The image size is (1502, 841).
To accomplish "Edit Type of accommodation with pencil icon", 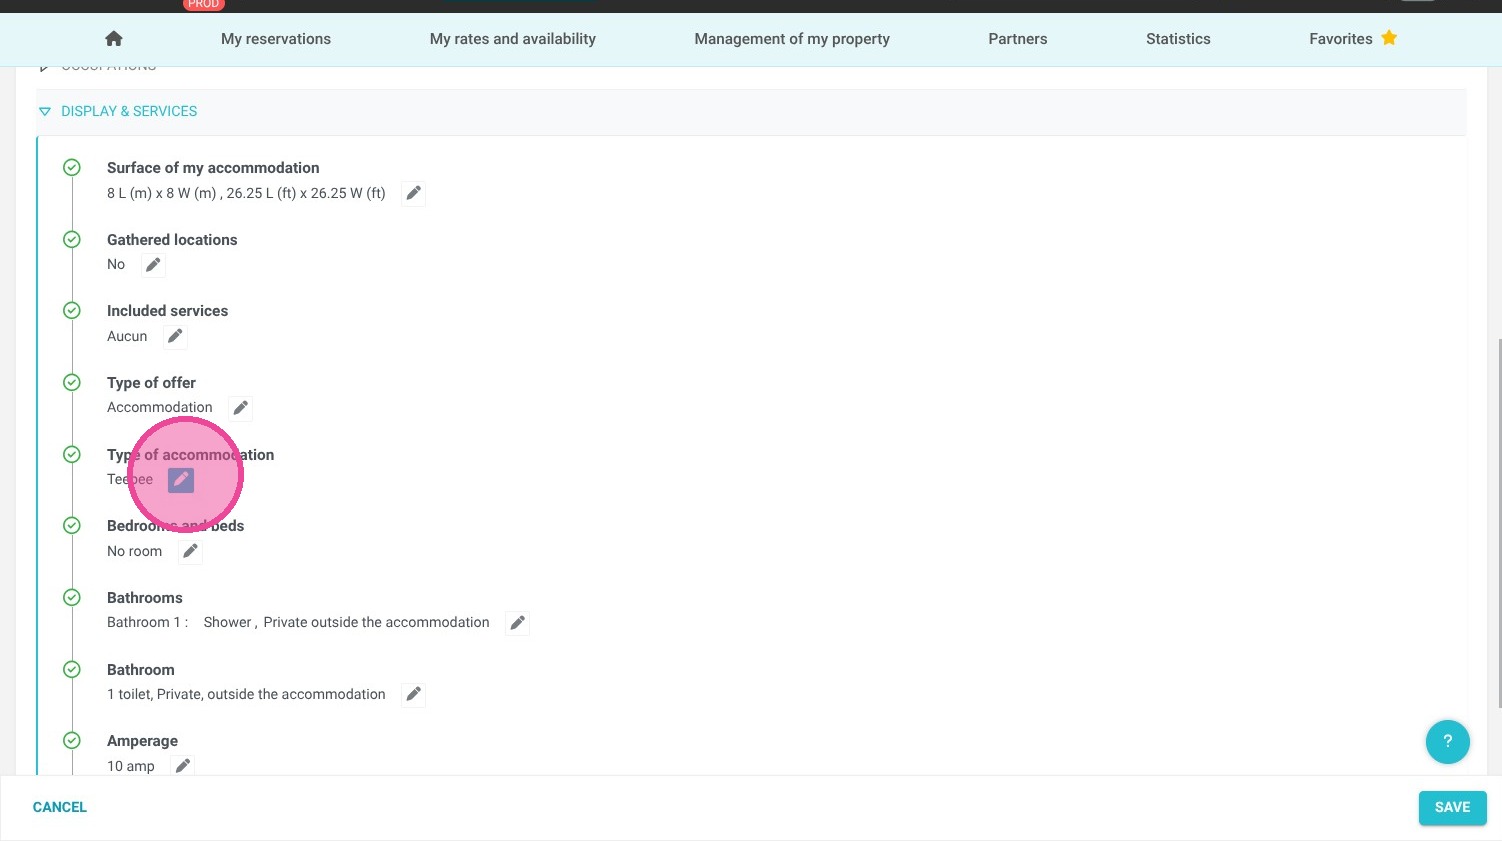I will click(x=181, y=480).
